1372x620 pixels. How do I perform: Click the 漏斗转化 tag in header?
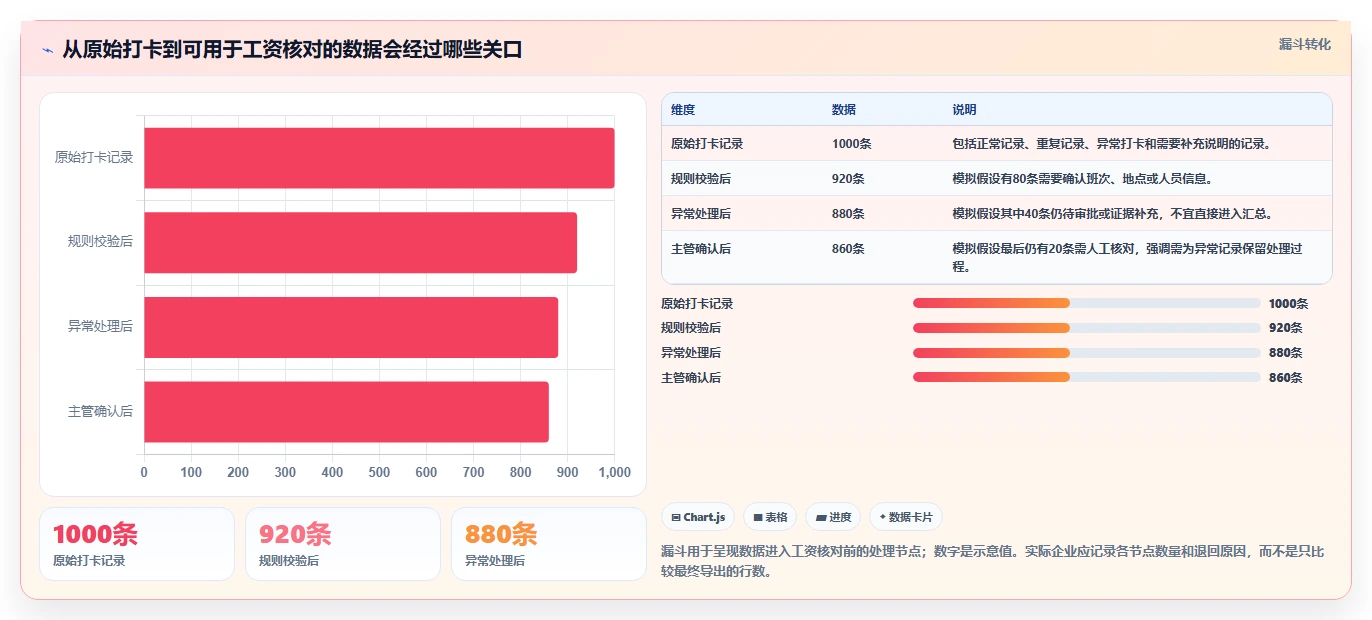tap(1304, 44)
